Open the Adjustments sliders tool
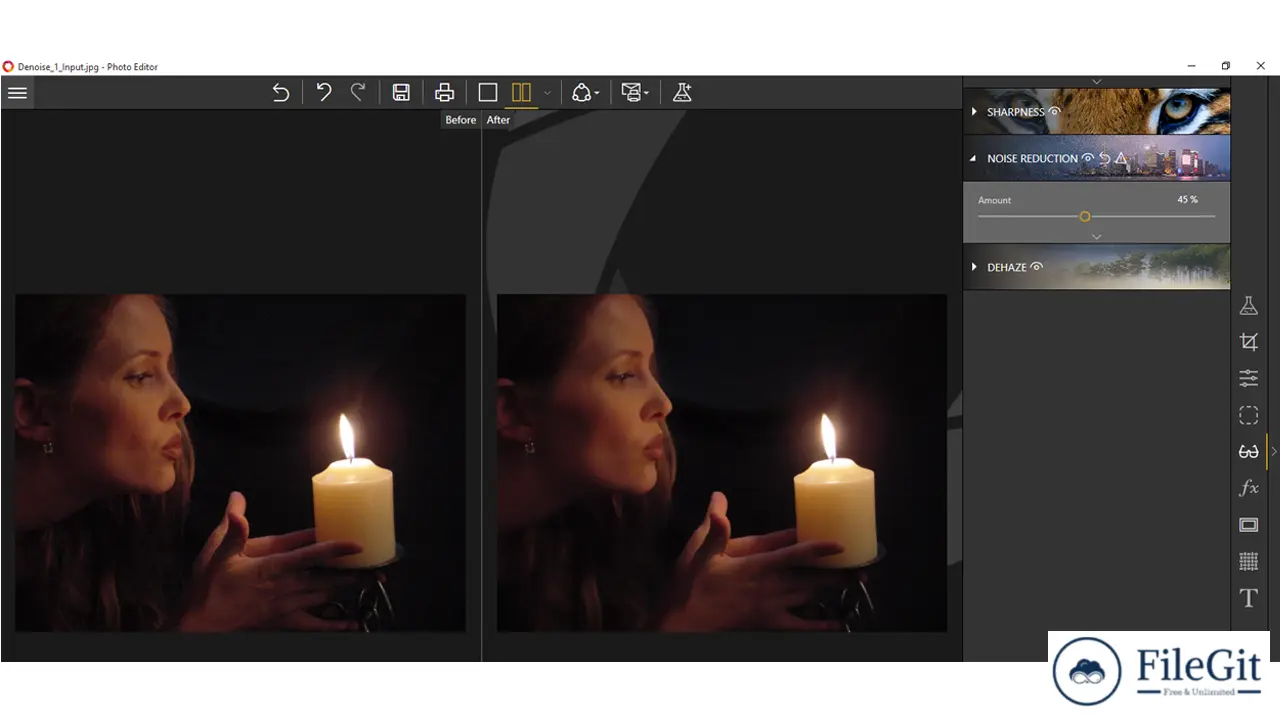 click(x=1249, y=378)
